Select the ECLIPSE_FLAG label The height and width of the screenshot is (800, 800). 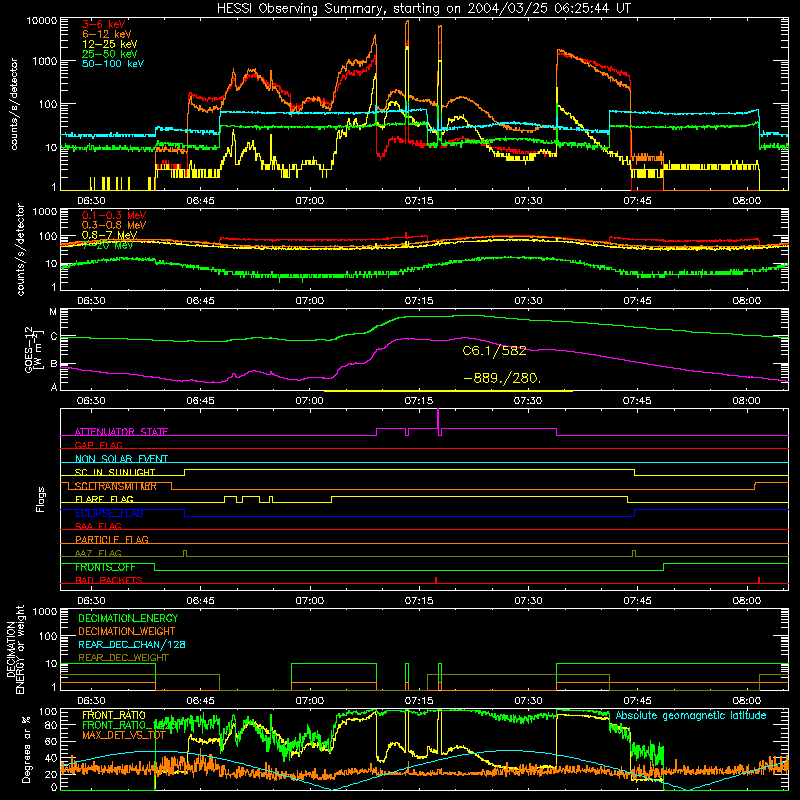tap(109, 513)
